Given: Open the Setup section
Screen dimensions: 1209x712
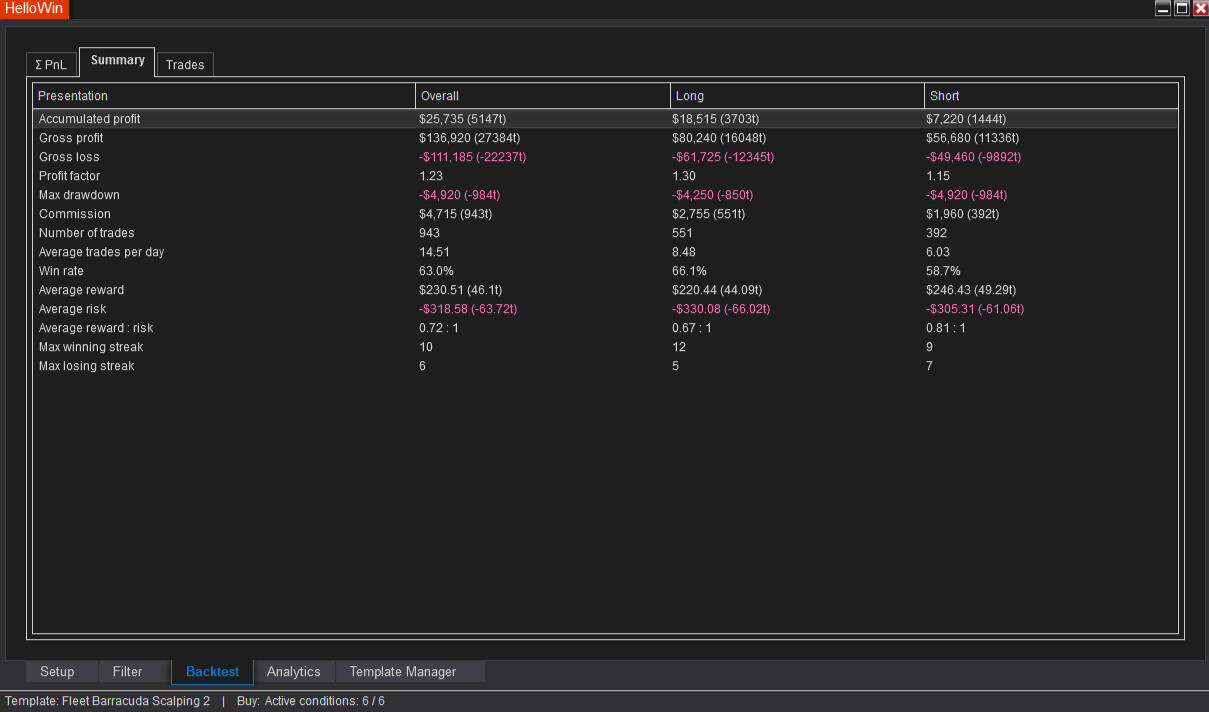Looking at the screenshot, I should click(x=57, y=672).
